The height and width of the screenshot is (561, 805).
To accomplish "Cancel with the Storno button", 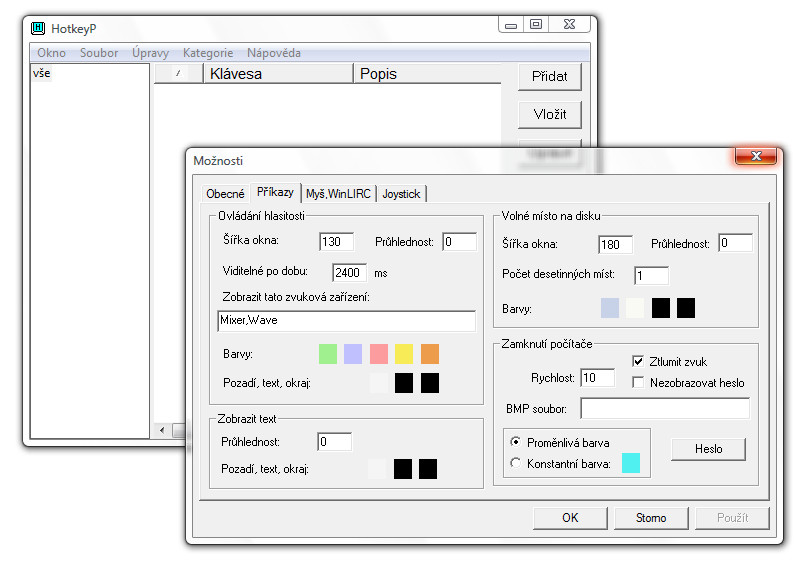I will [651, 518].
